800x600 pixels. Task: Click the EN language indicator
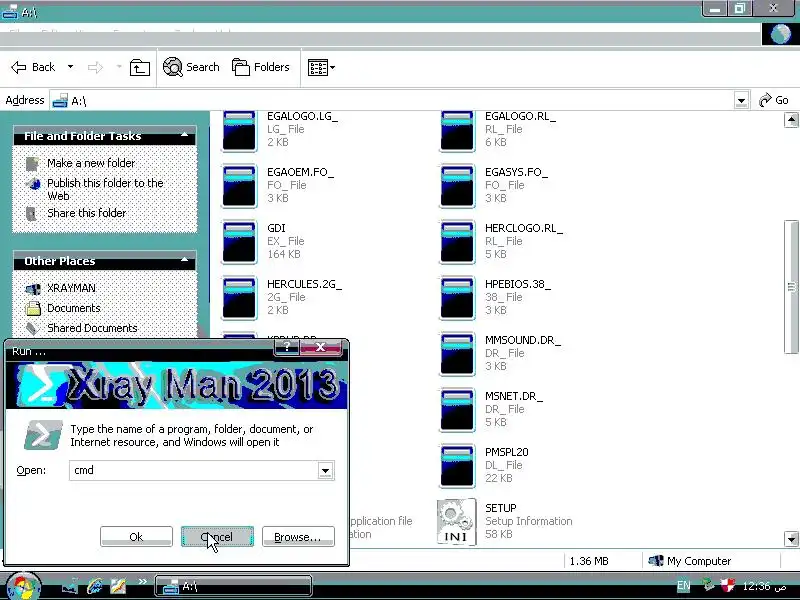(x=683, y=586)
